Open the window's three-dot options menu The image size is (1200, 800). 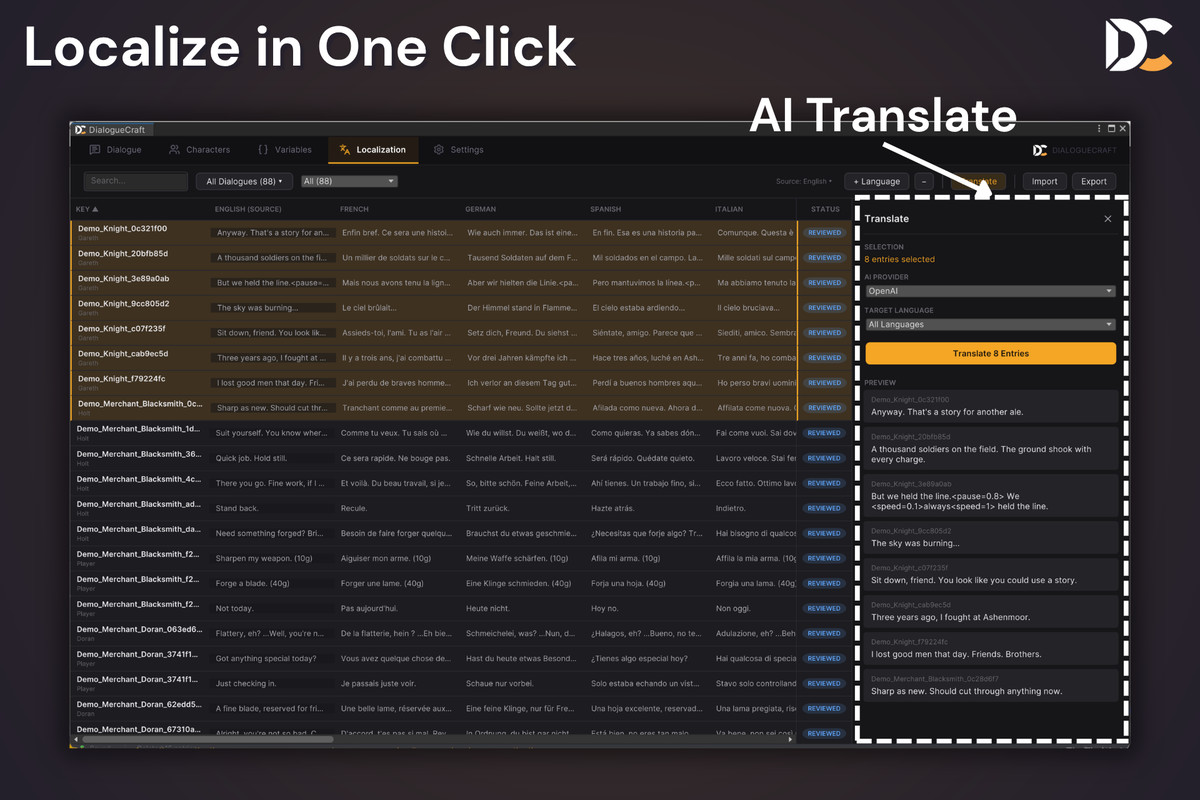click(1099, 129)
